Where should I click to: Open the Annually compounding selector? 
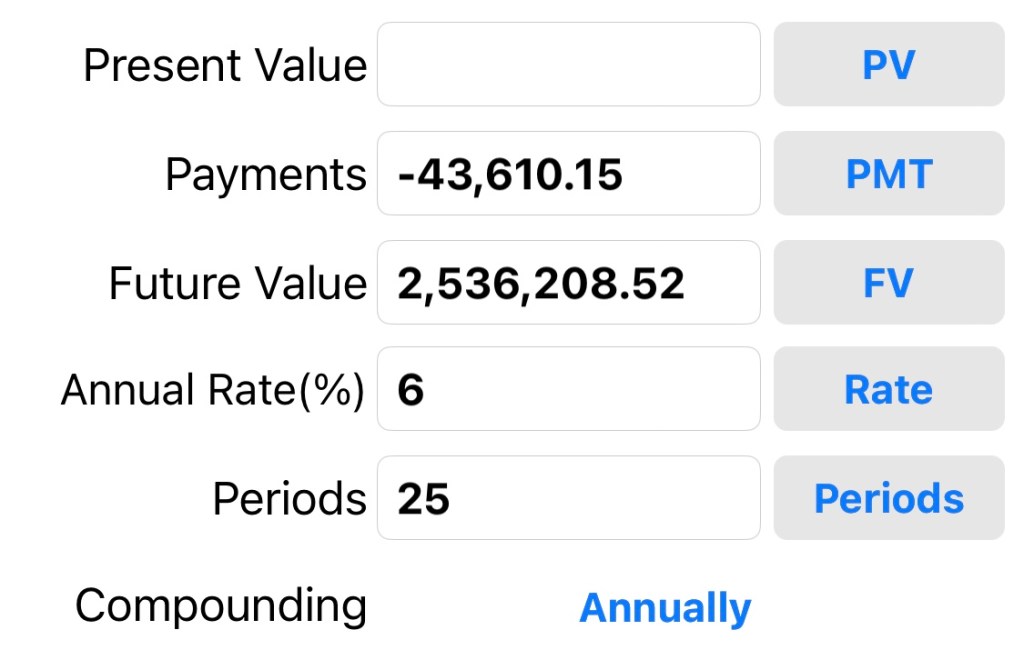pyautogui.click(x=665, y=607)
